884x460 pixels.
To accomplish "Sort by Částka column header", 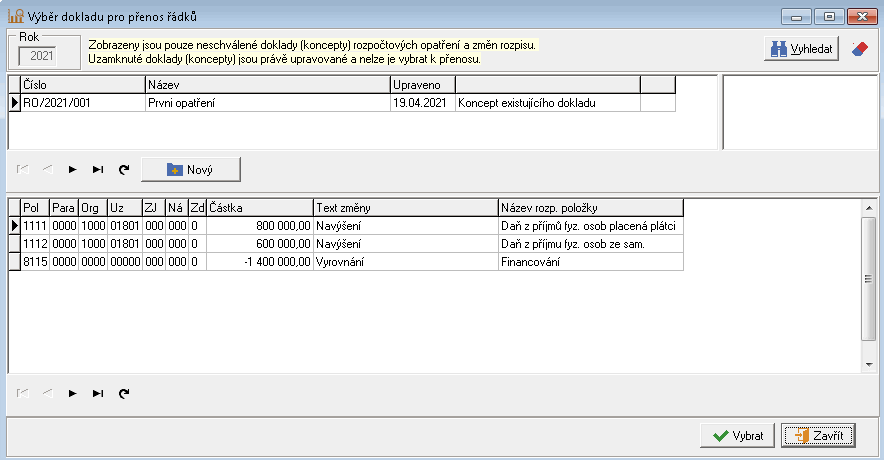I will (258, 208).
